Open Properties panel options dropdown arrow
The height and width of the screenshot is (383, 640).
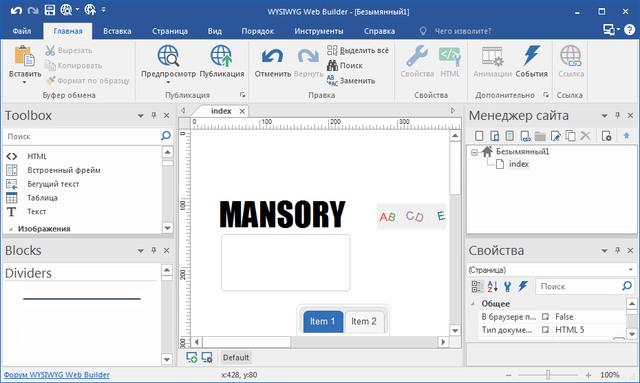[x=604, y=250]
